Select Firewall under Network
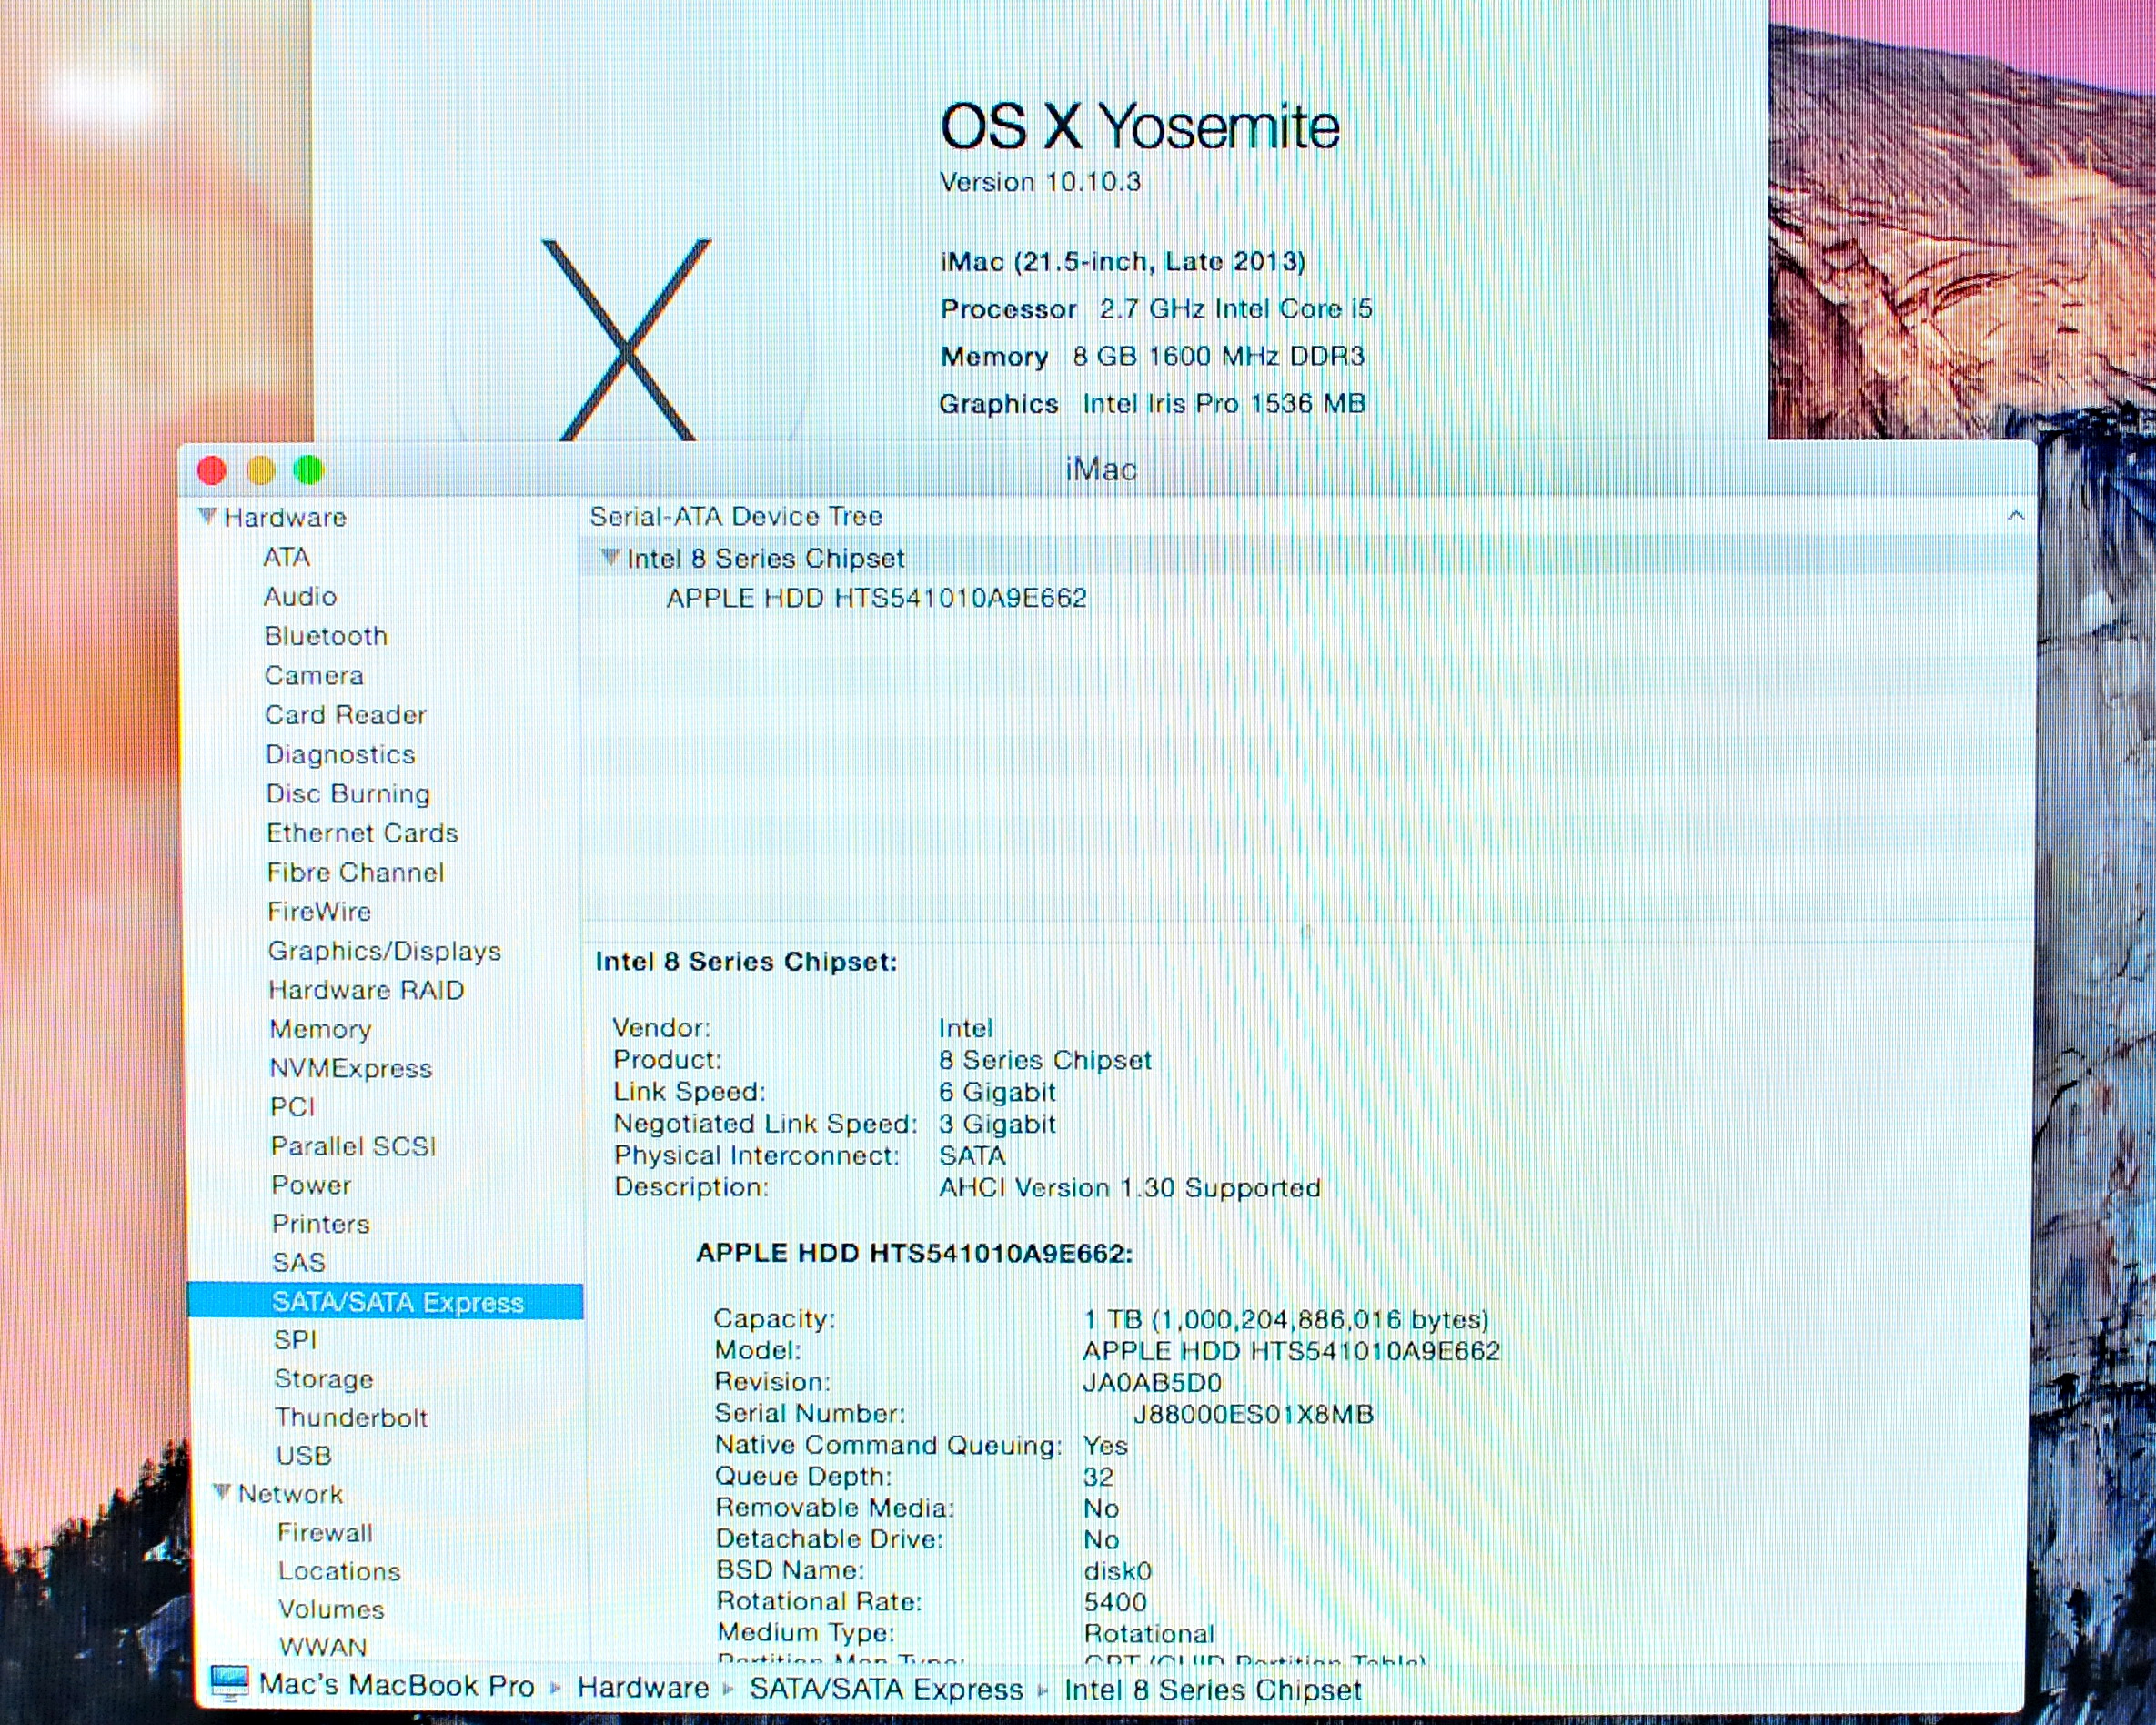This screenshot has height=1725, width=2156. (x=325, y=1532)
